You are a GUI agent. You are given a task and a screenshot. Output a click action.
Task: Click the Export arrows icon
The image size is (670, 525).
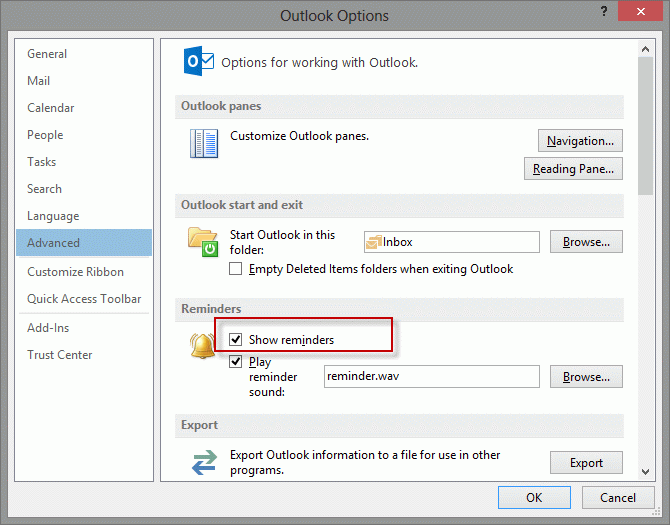(204, 463)
